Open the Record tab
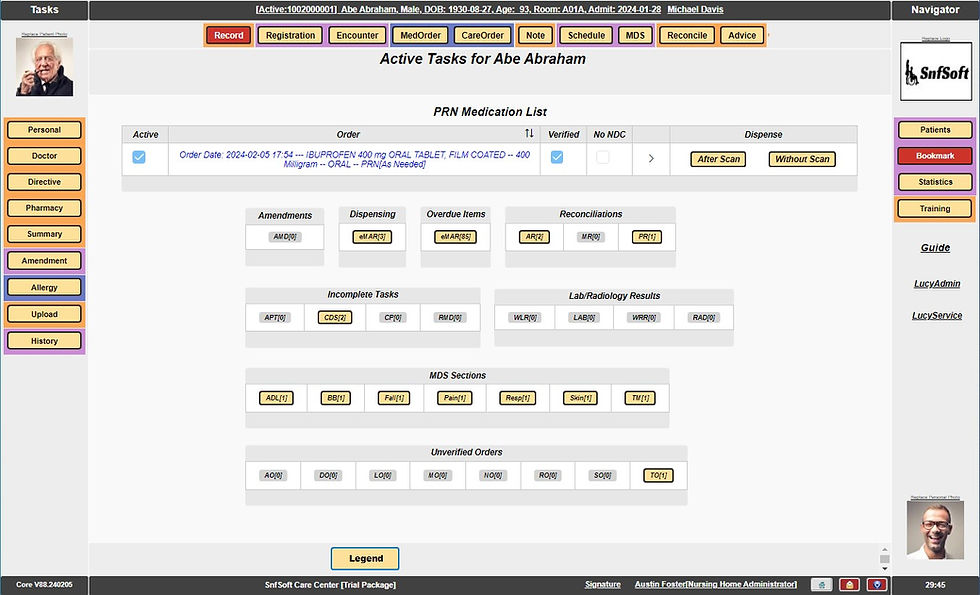Viewport: 980px width, 595px height. tap(229, 36)
